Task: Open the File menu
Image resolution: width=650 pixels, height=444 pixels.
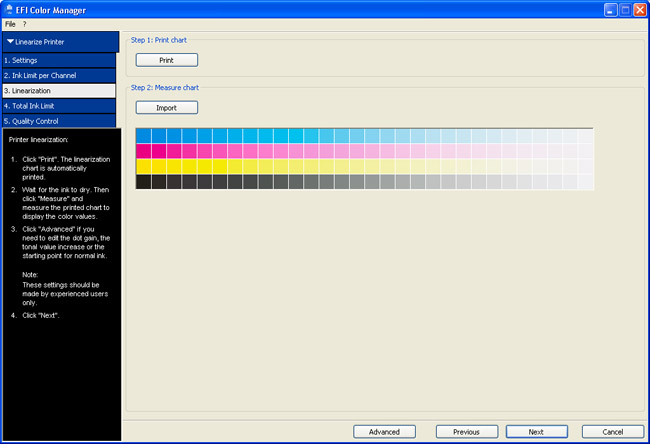Action: (x=10, y=24)
